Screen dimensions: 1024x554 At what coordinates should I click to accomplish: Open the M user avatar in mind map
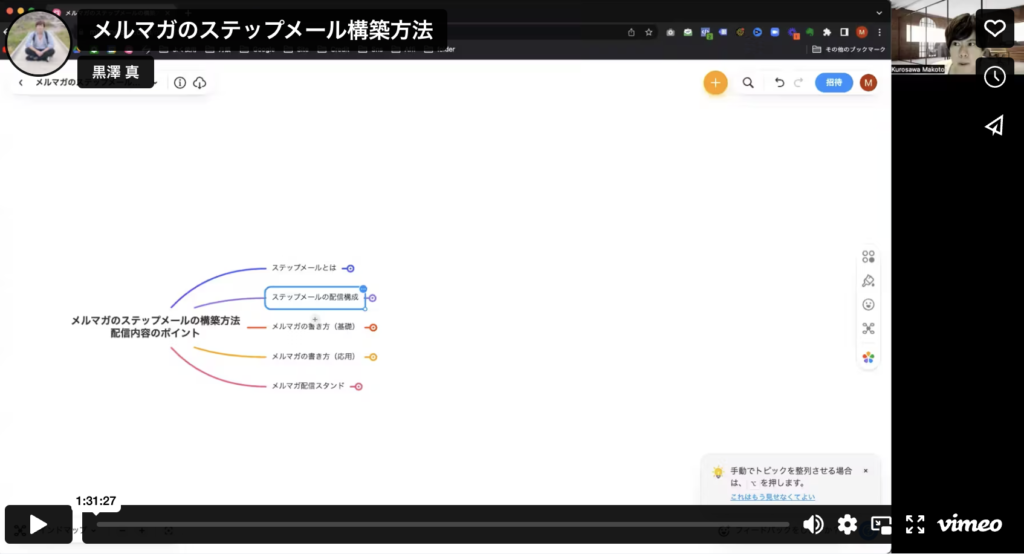869,83
